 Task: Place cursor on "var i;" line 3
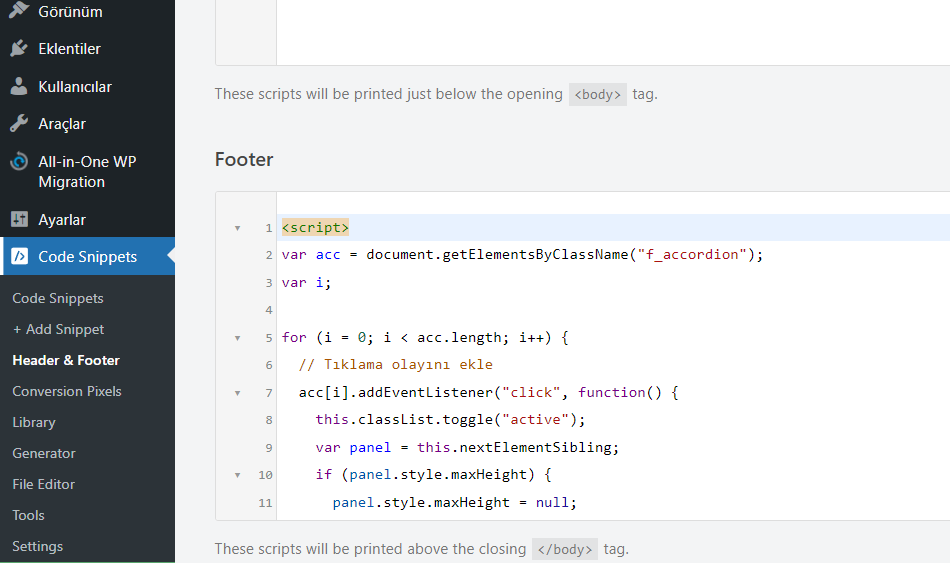[306, 282]
